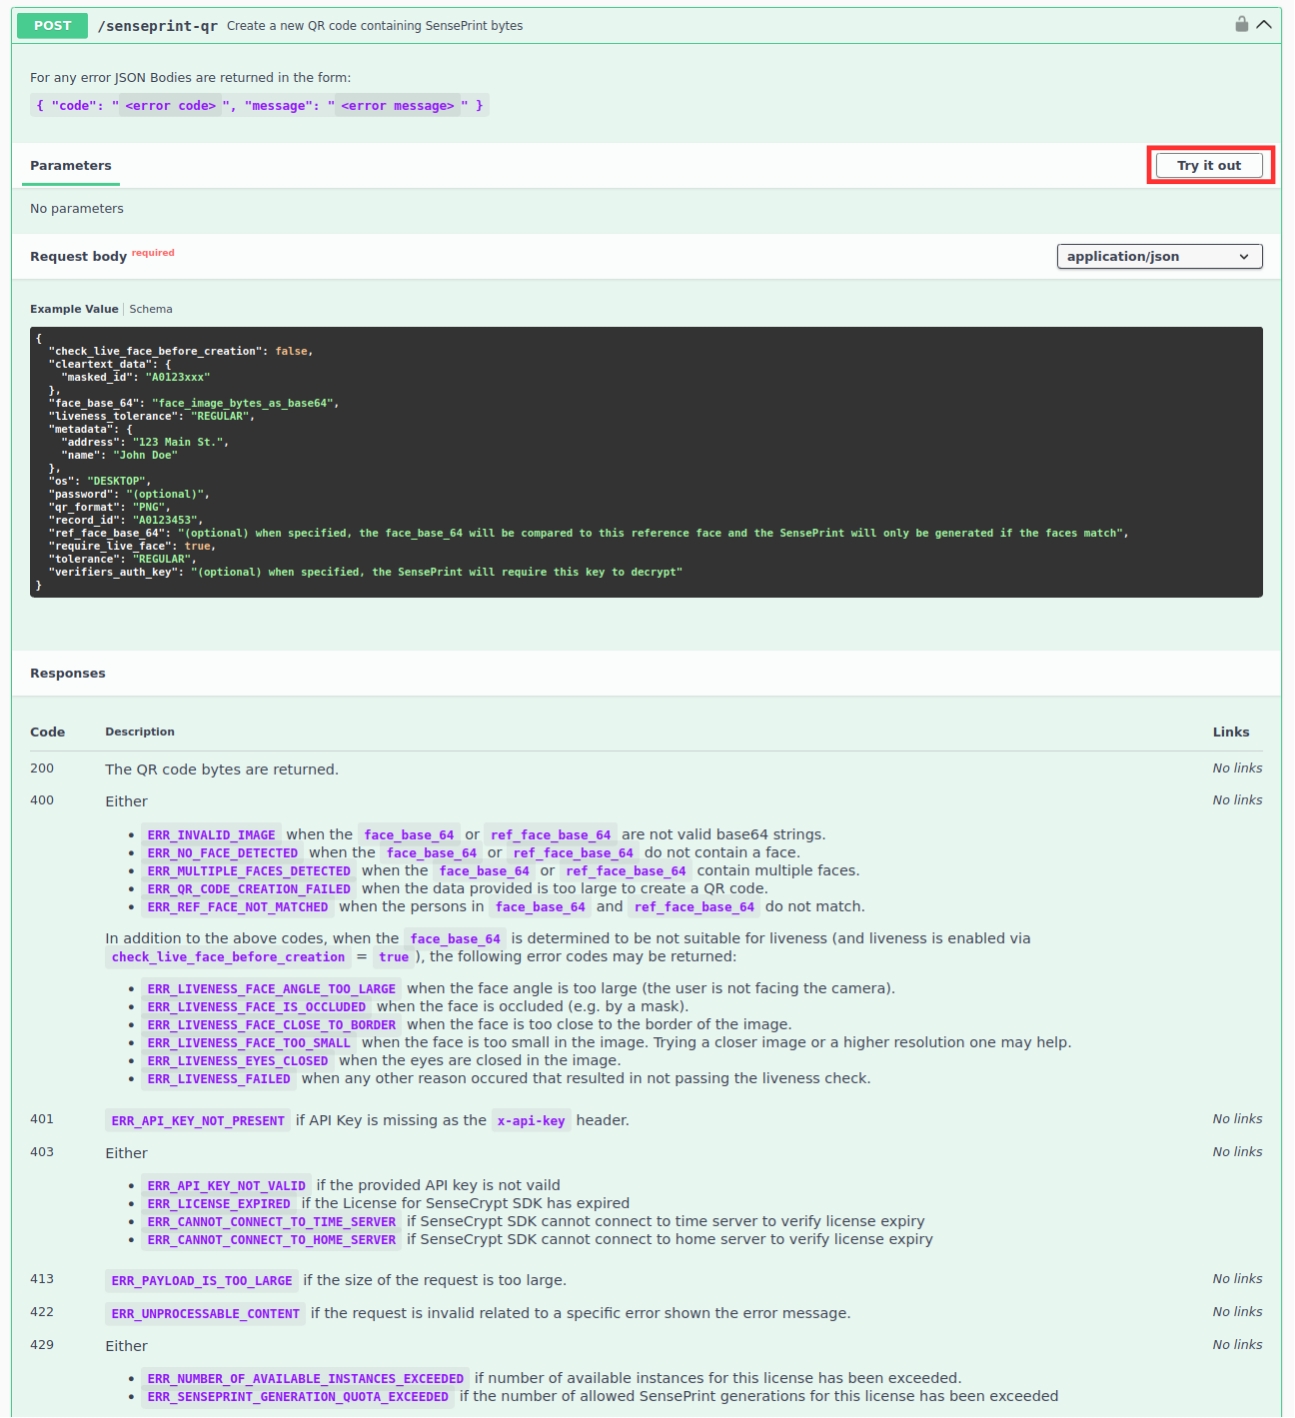Click the ERR_LIVENESS_FAILED error code
Viewport: 1295px width, 1418px height.
pos(218,1079)
